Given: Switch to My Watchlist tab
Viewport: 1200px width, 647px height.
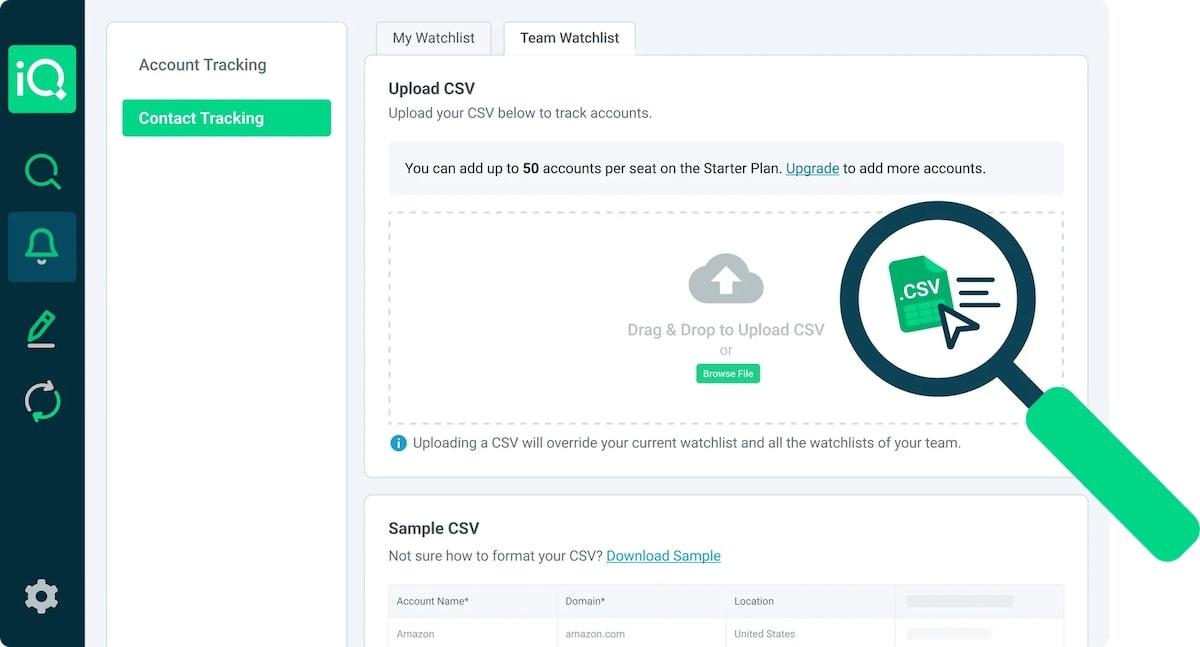Looking at the screenshot, I should pos(433,38).
